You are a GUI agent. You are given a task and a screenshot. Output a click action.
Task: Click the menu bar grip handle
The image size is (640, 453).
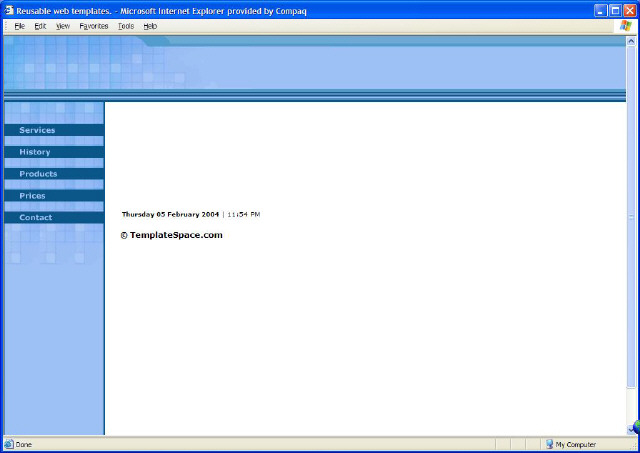(4, 26)
